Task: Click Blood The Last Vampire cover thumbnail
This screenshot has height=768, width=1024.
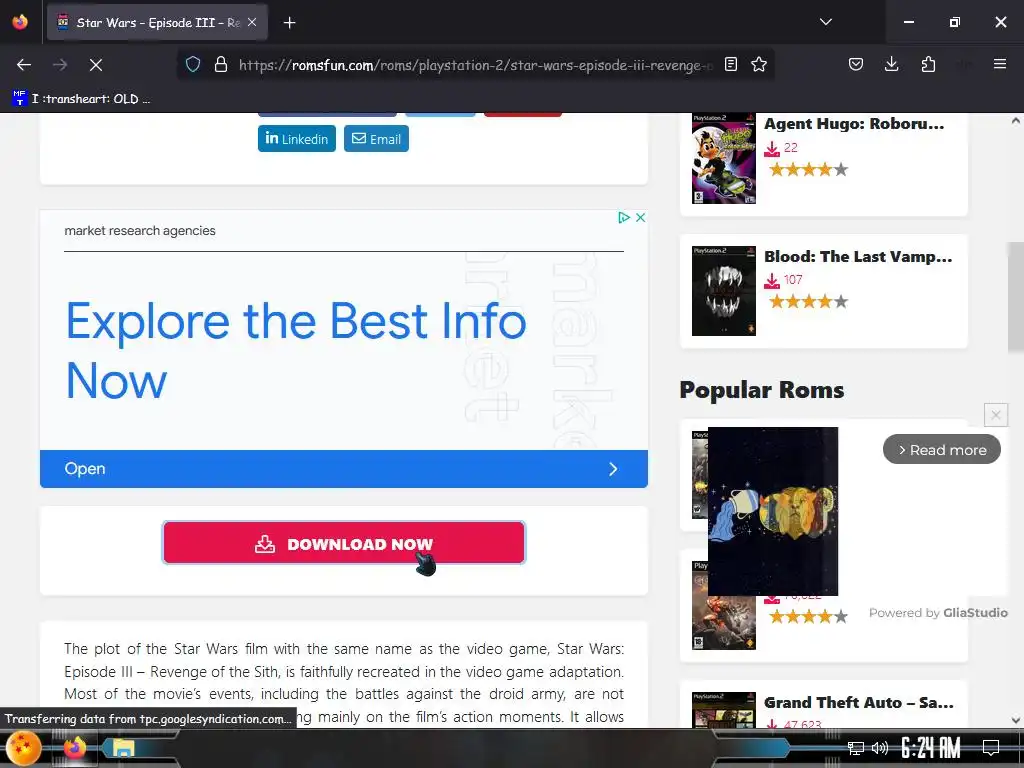Action: click(724, 291)
